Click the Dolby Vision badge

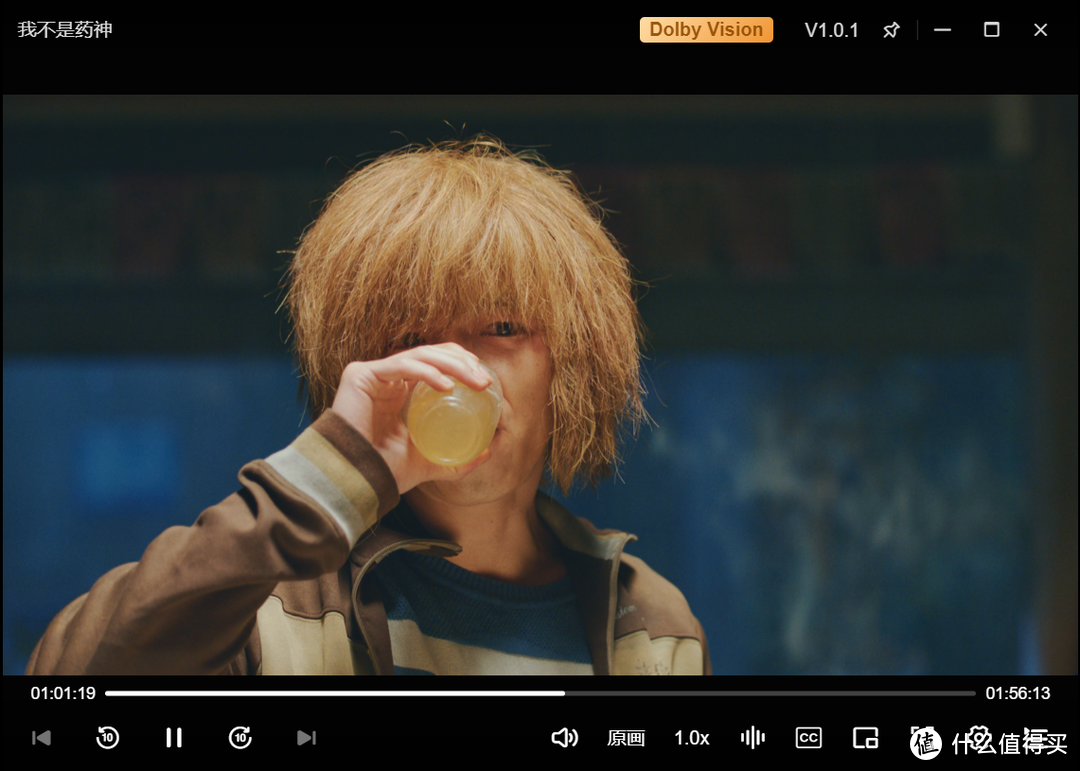pos(706,30)
